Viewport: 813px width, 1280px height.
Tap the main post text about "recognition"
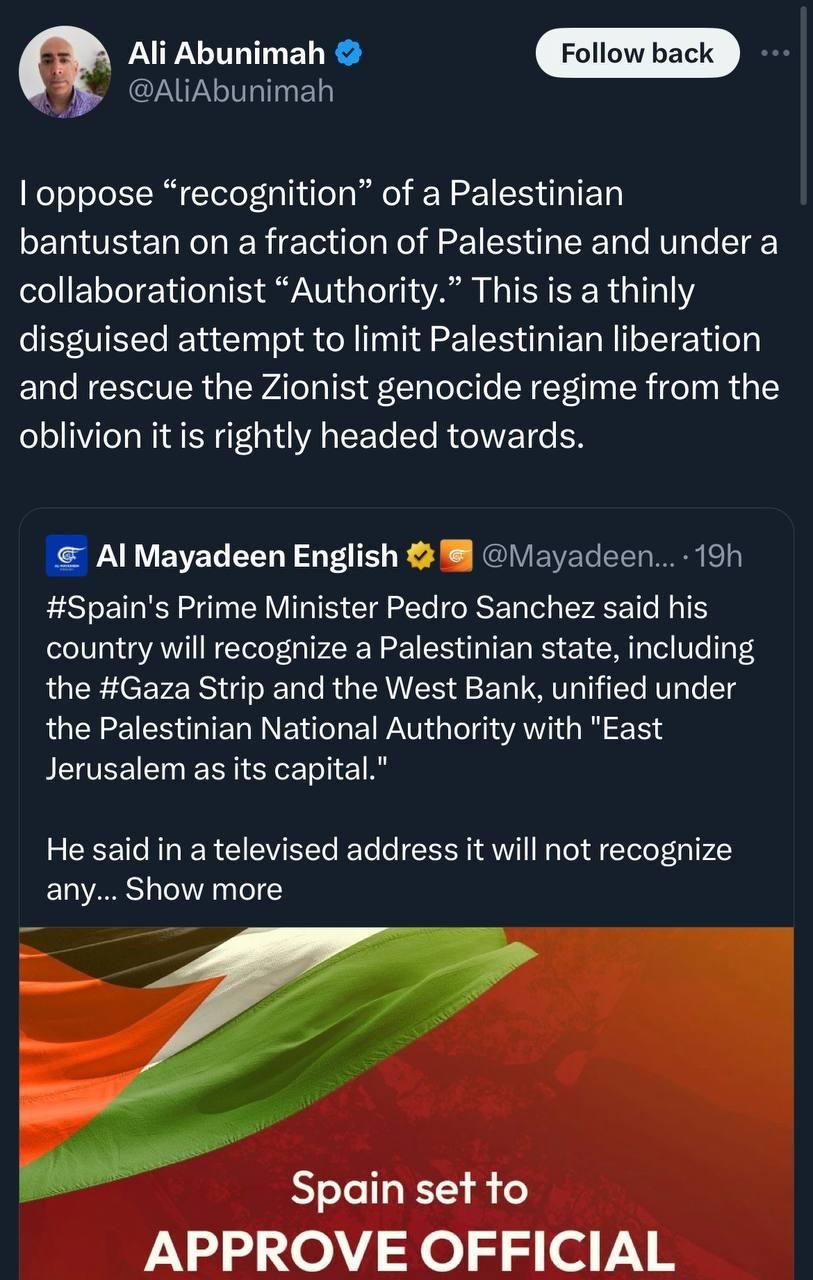[399, 314]
